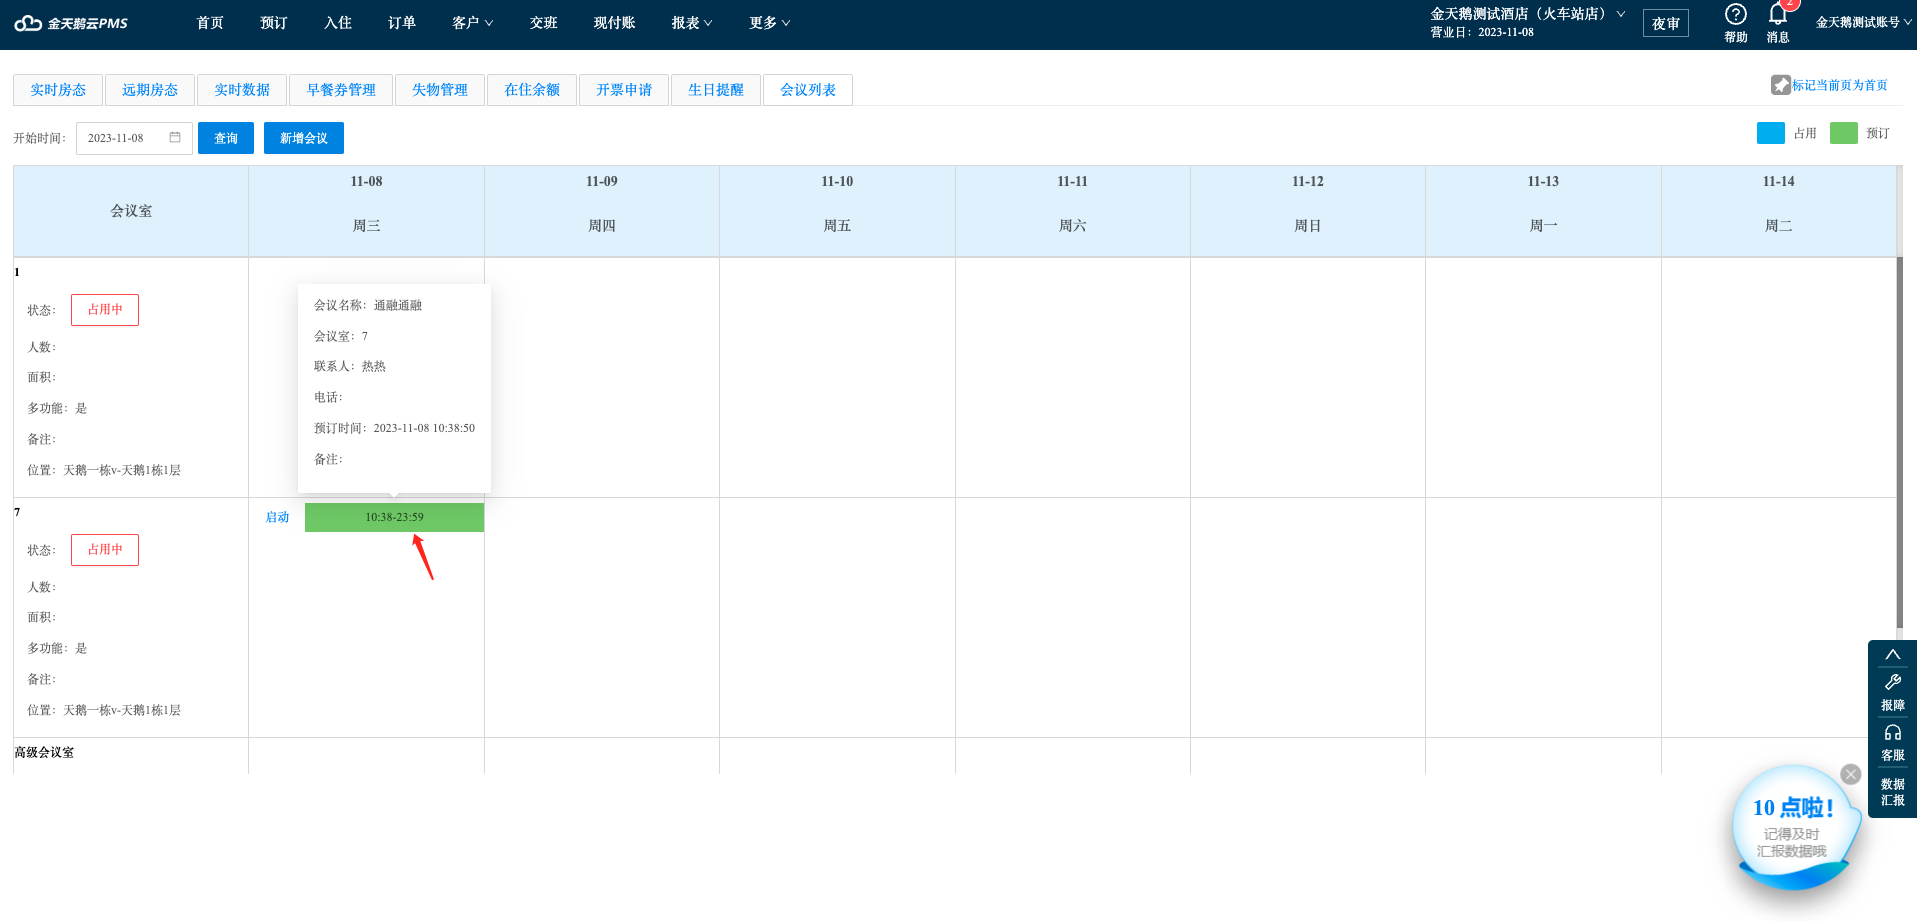
Task: Click the 11-09 周四 column header
Action: [x=602, y=211]
